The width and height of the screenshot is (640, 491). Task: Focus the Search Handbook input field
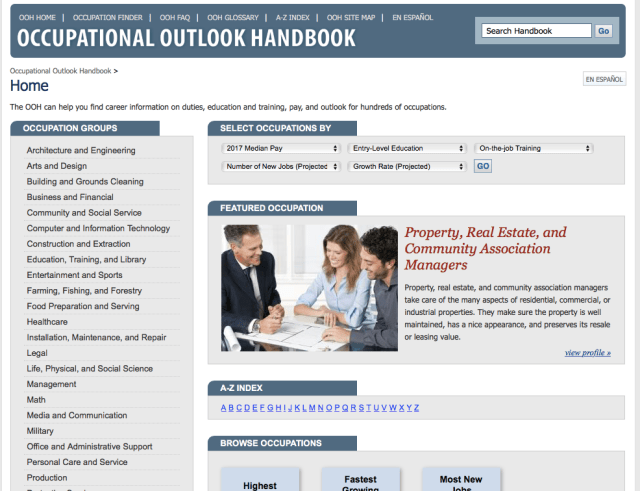(536, 31)
